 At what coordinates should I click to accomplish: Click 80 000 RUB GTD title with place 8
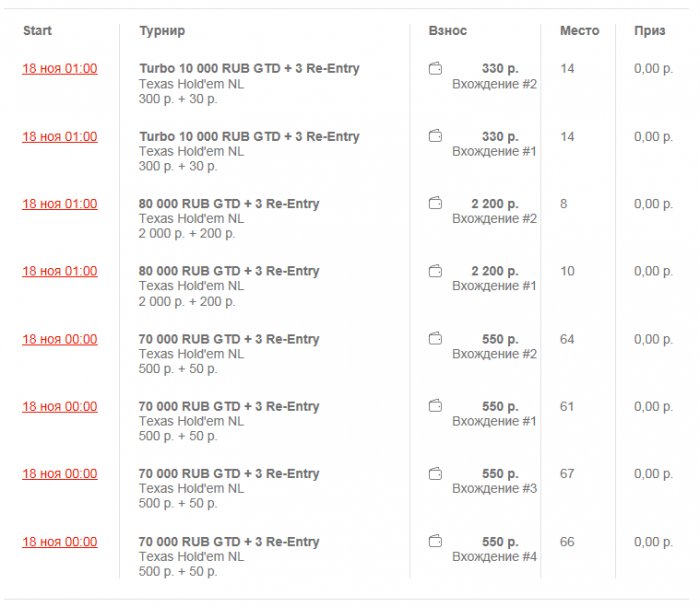[x=229, y=204]
